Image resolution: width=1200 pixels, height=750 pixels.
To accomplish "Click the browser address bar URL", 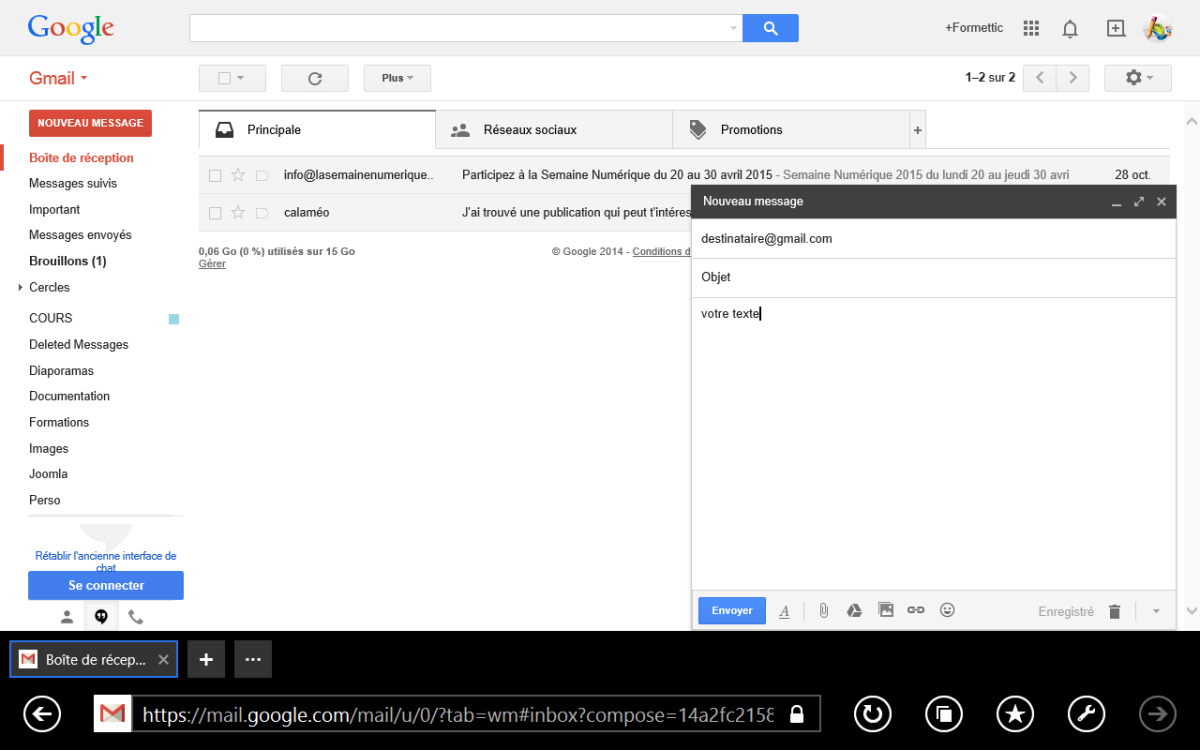I will pyautogui.click(x=457, y=715).
